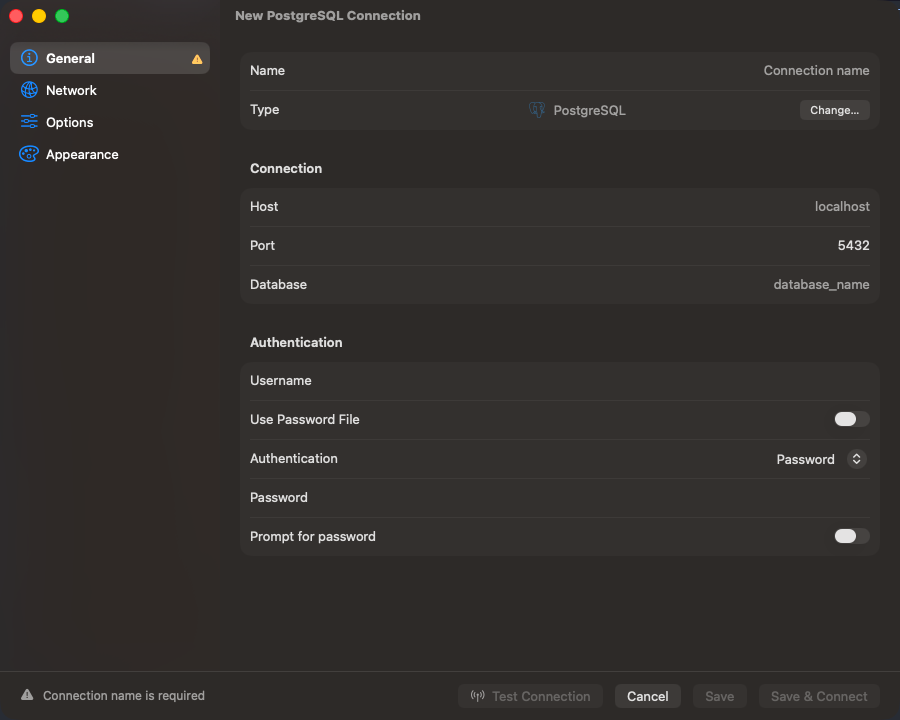Click the warning icon beside 'Connection name is required'
This screenshot has width=900, height=720.
click(27, 695)
